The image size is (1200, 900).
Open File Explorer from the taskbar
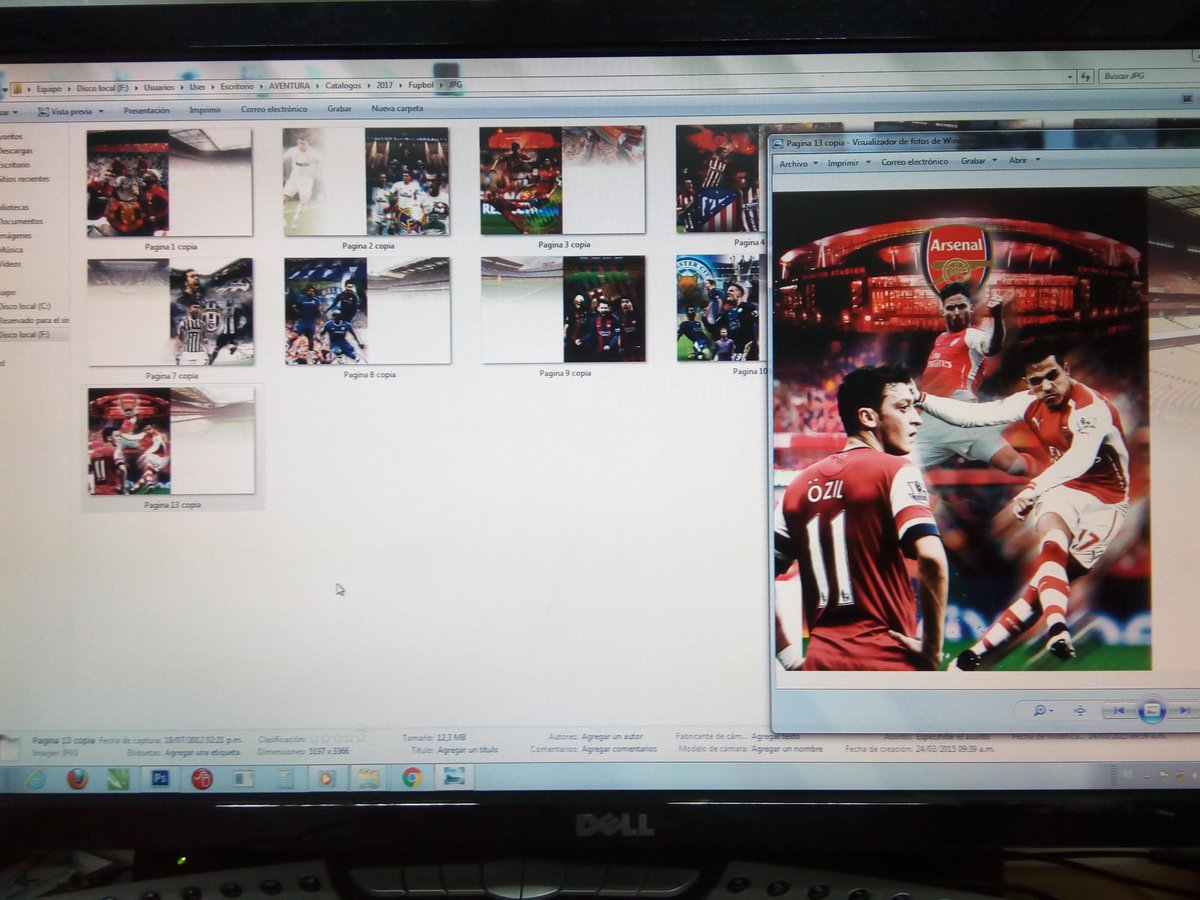point(368,778)
